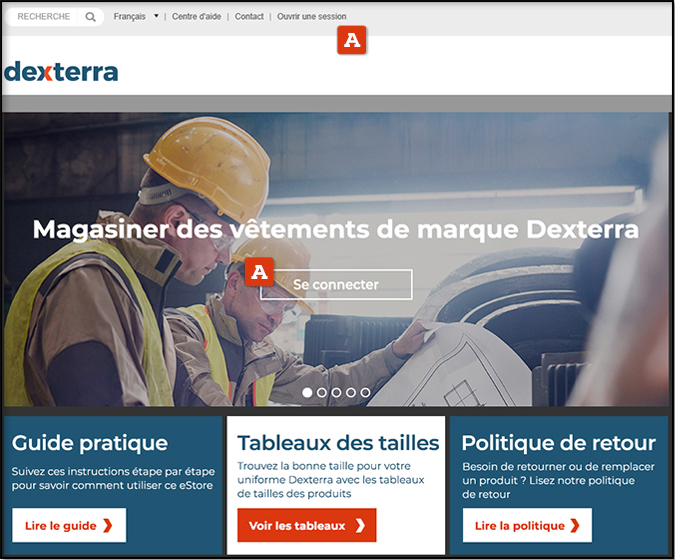Select the third carousel slide dot
The image size is (675, 560).
(336, 393)
